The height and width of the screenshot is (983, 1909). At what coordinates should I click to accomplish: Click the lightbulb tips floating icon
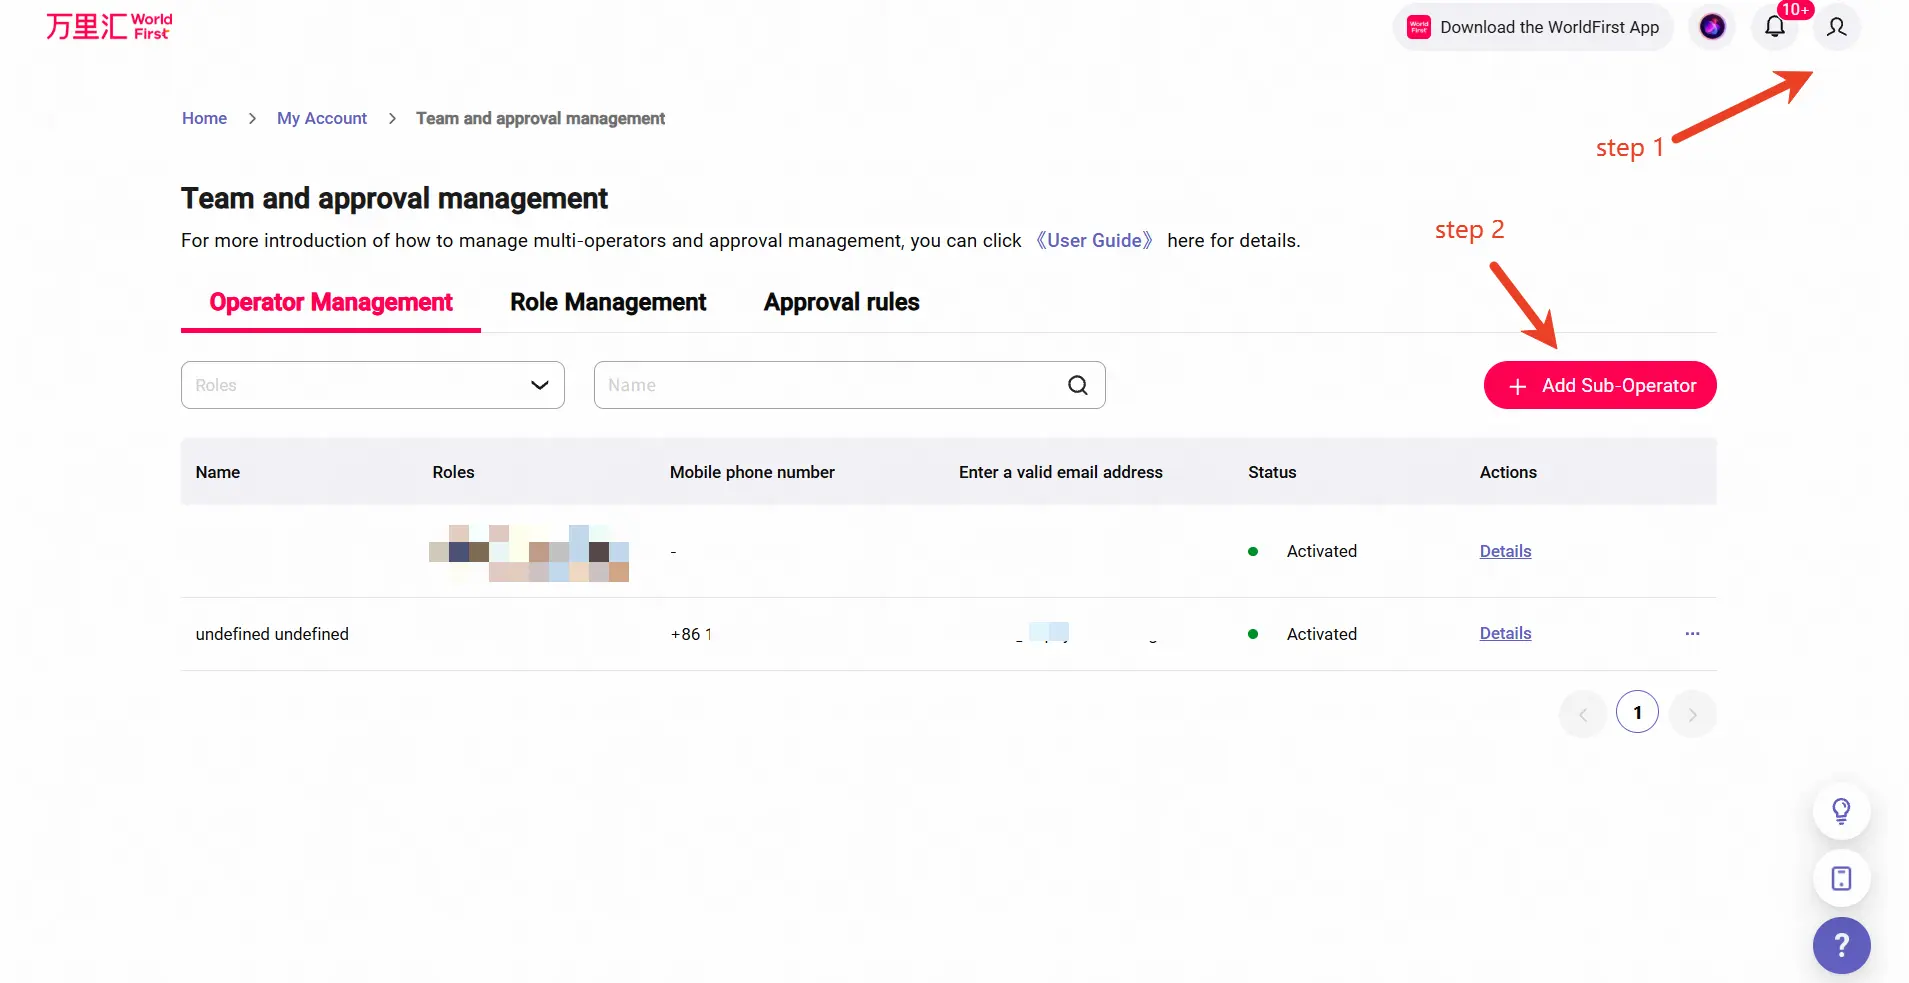[1841, 811]
